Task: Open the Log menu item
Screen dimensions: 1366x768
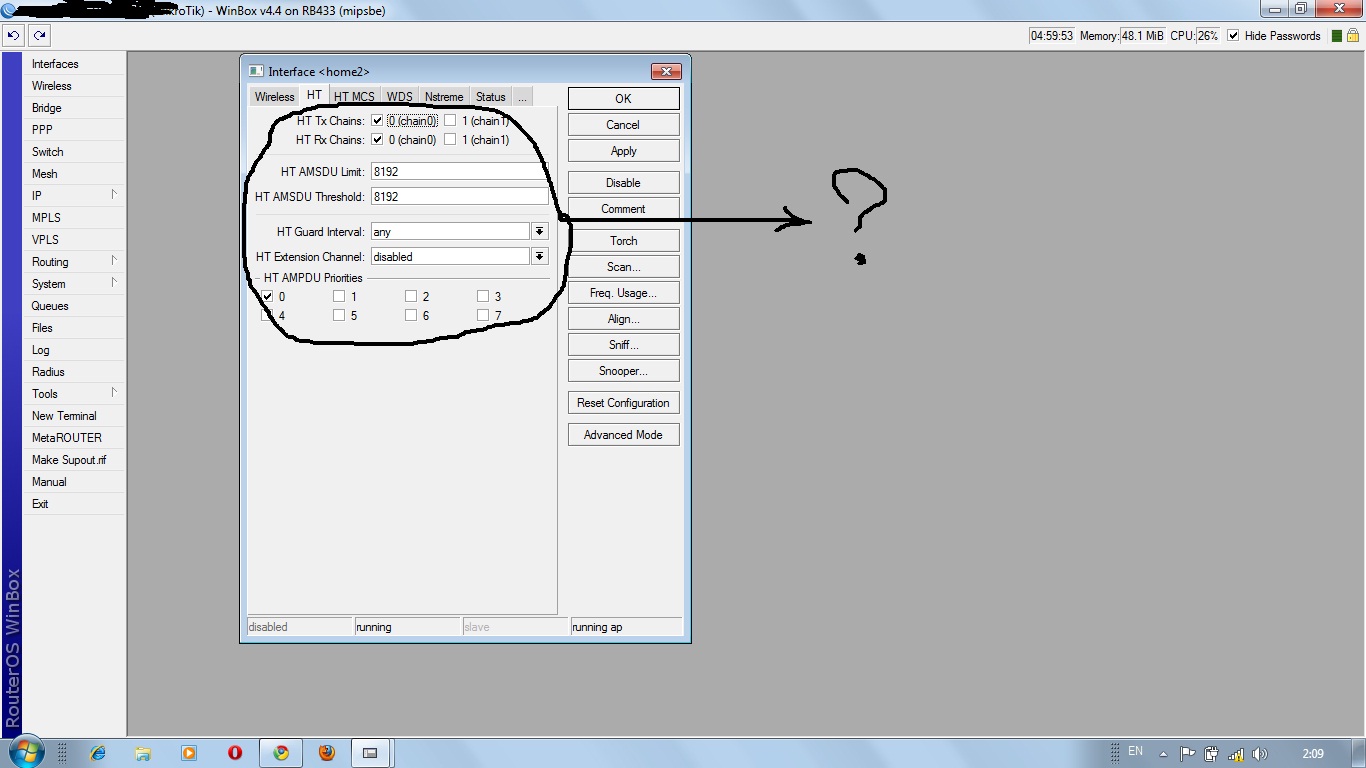Action: click(x=75, y=350)
